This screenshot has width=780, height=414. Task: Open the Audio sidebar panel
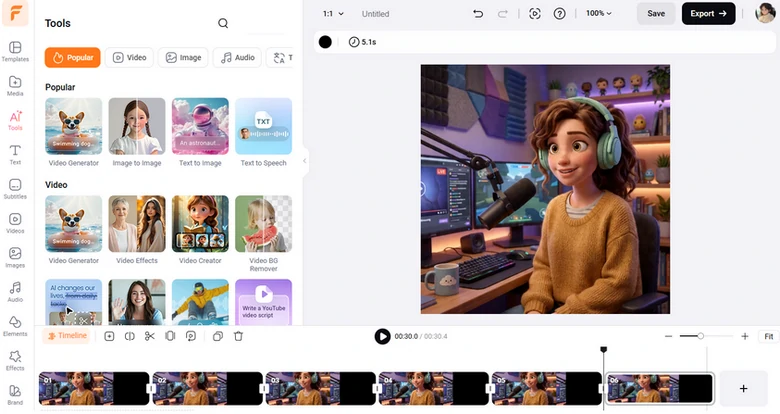pyautogui.click(x=15, y=292)
